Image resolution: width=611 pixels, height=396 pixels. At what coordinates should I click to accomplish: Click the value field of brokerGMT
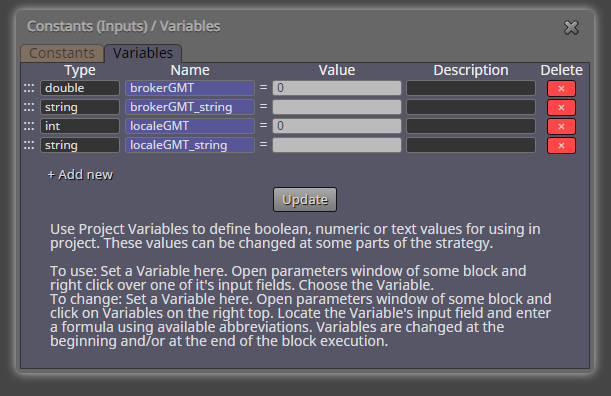tap(337, 88)
